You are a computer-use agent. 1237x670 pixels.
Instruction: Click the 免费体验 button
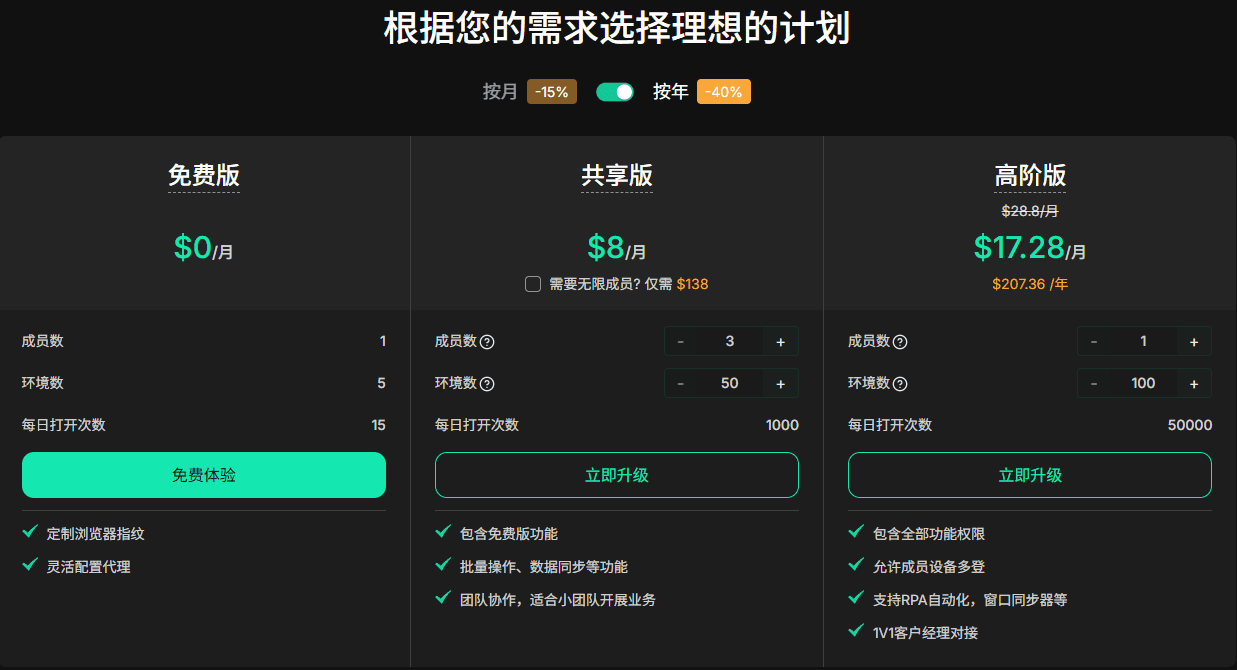point(204,475)
